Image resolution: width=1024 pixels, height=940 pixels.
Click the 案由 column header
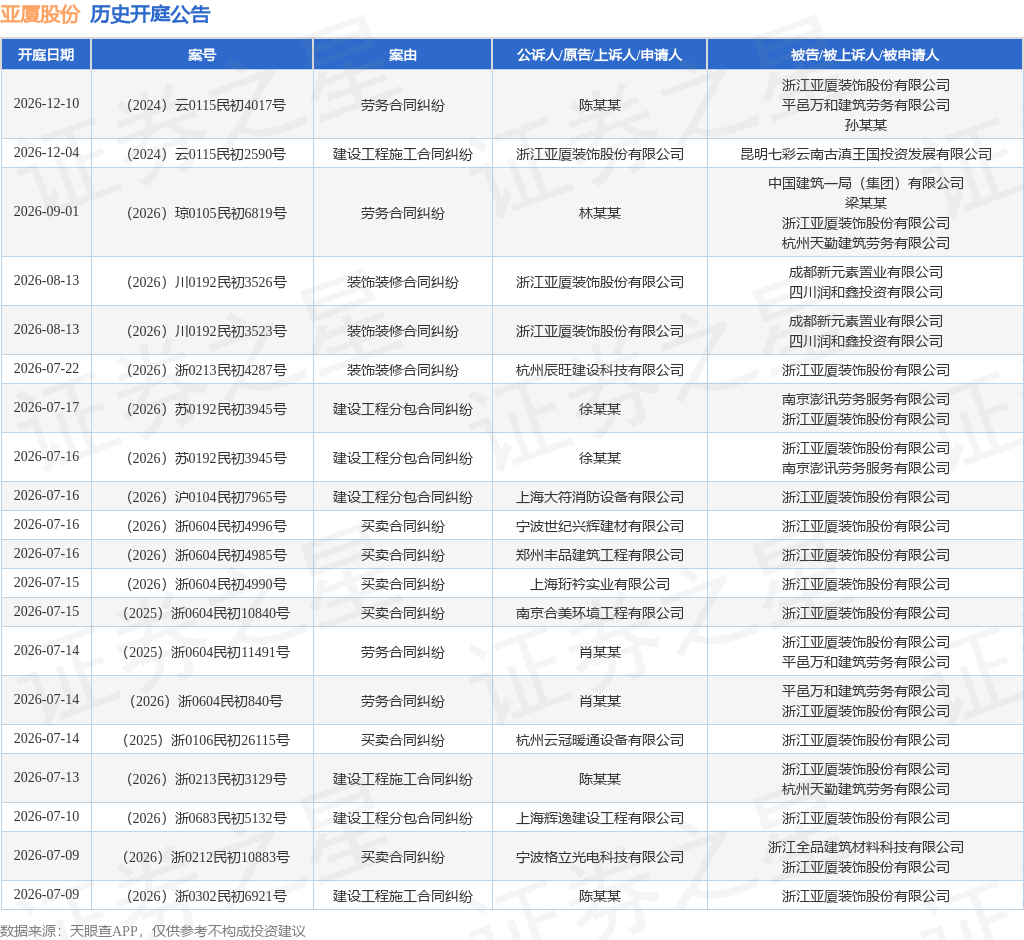402,55
